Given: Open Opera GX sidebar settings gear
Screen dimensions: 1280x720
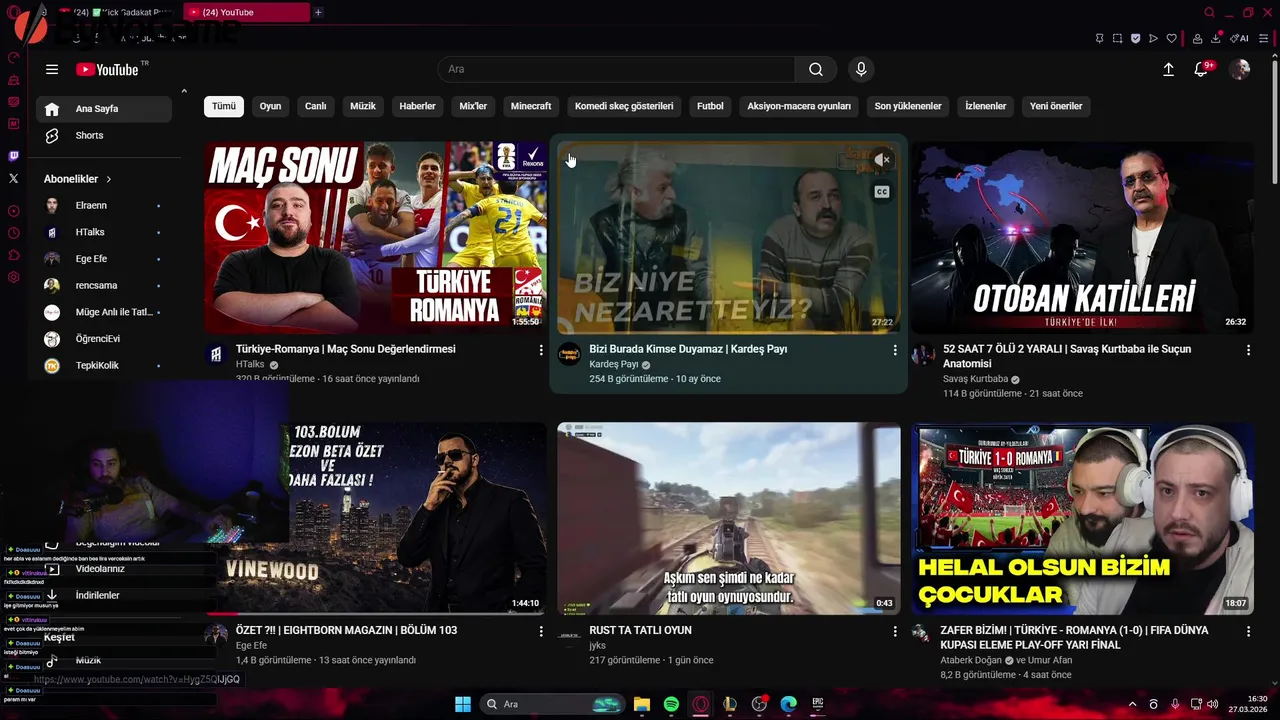Looking at the screenshot, I should click(x=13, y=277).
